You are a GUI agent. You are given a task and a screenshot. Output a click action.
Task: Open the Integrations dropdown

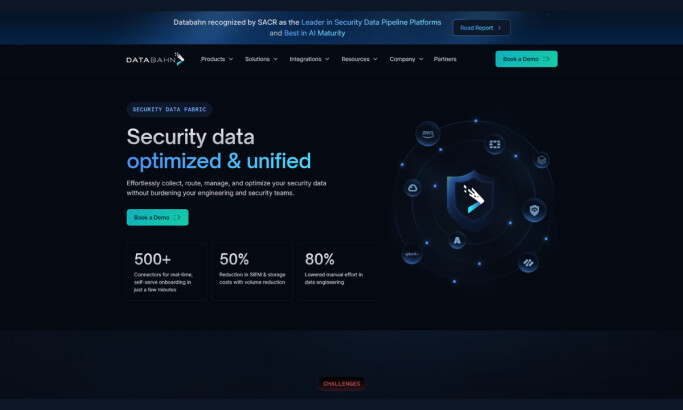click(x=309, y=59)
